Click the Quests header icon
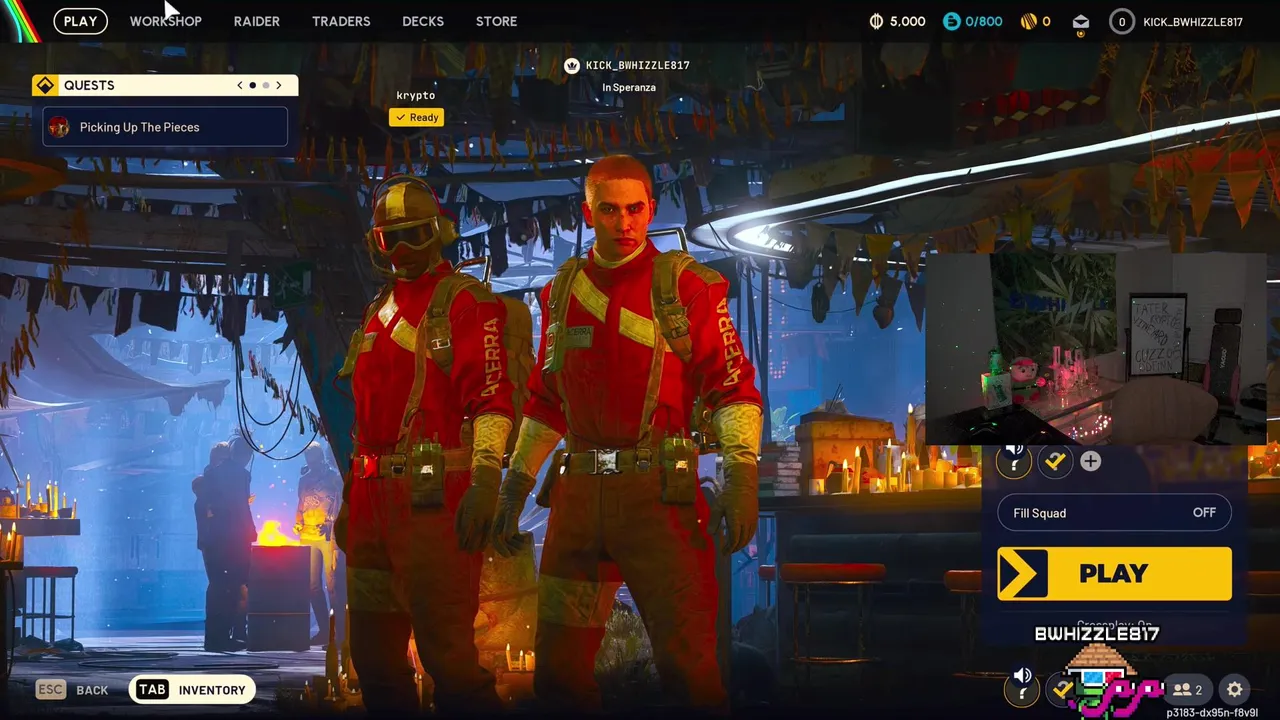This screenshot has width=1280, height=720. 45,85
